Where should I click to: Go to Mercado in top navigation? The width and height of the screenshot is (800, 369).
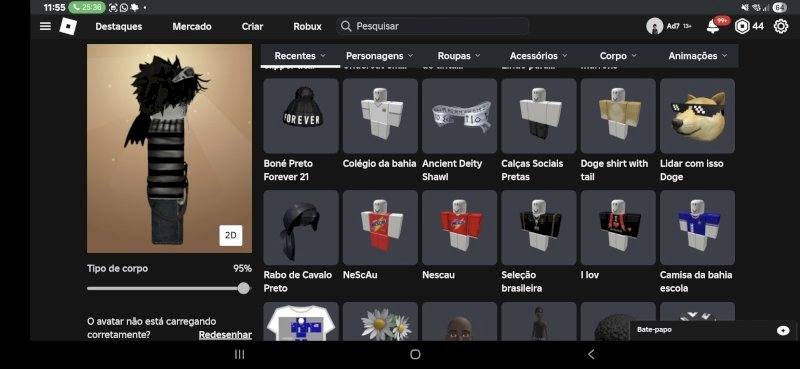[192, 27]
